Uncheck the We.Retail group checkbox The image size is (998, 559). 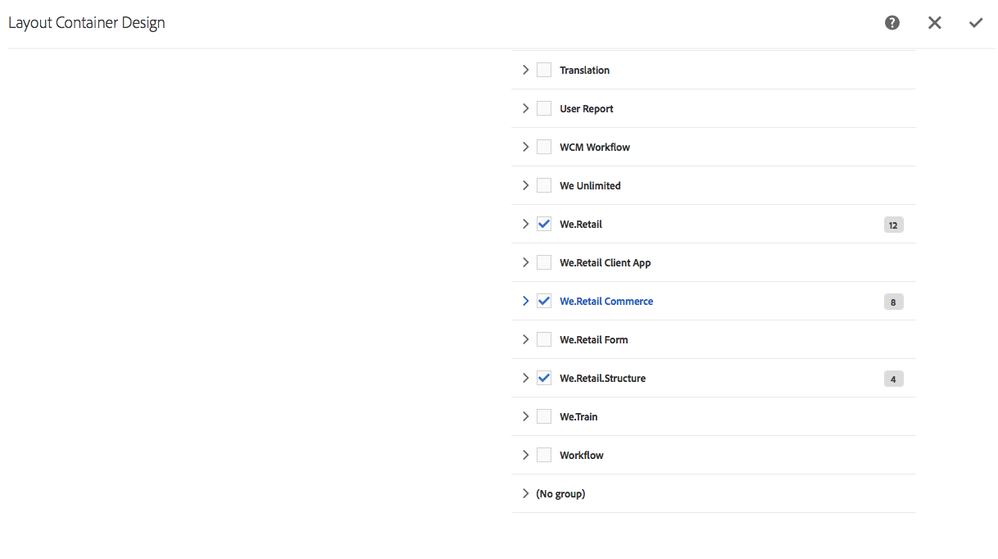(x=544, y=224)
